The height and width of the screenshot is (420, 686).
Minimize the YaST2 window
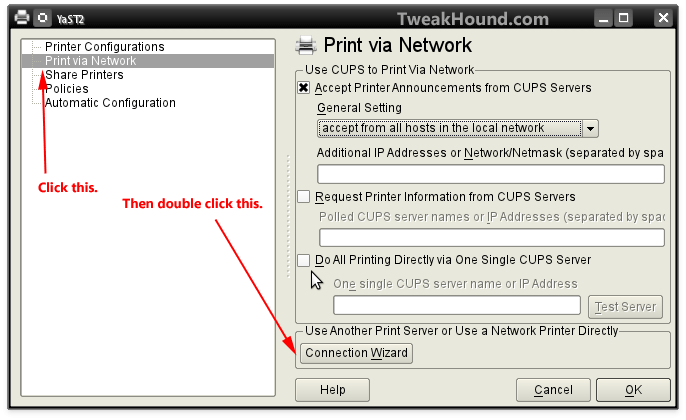(604, 18)
